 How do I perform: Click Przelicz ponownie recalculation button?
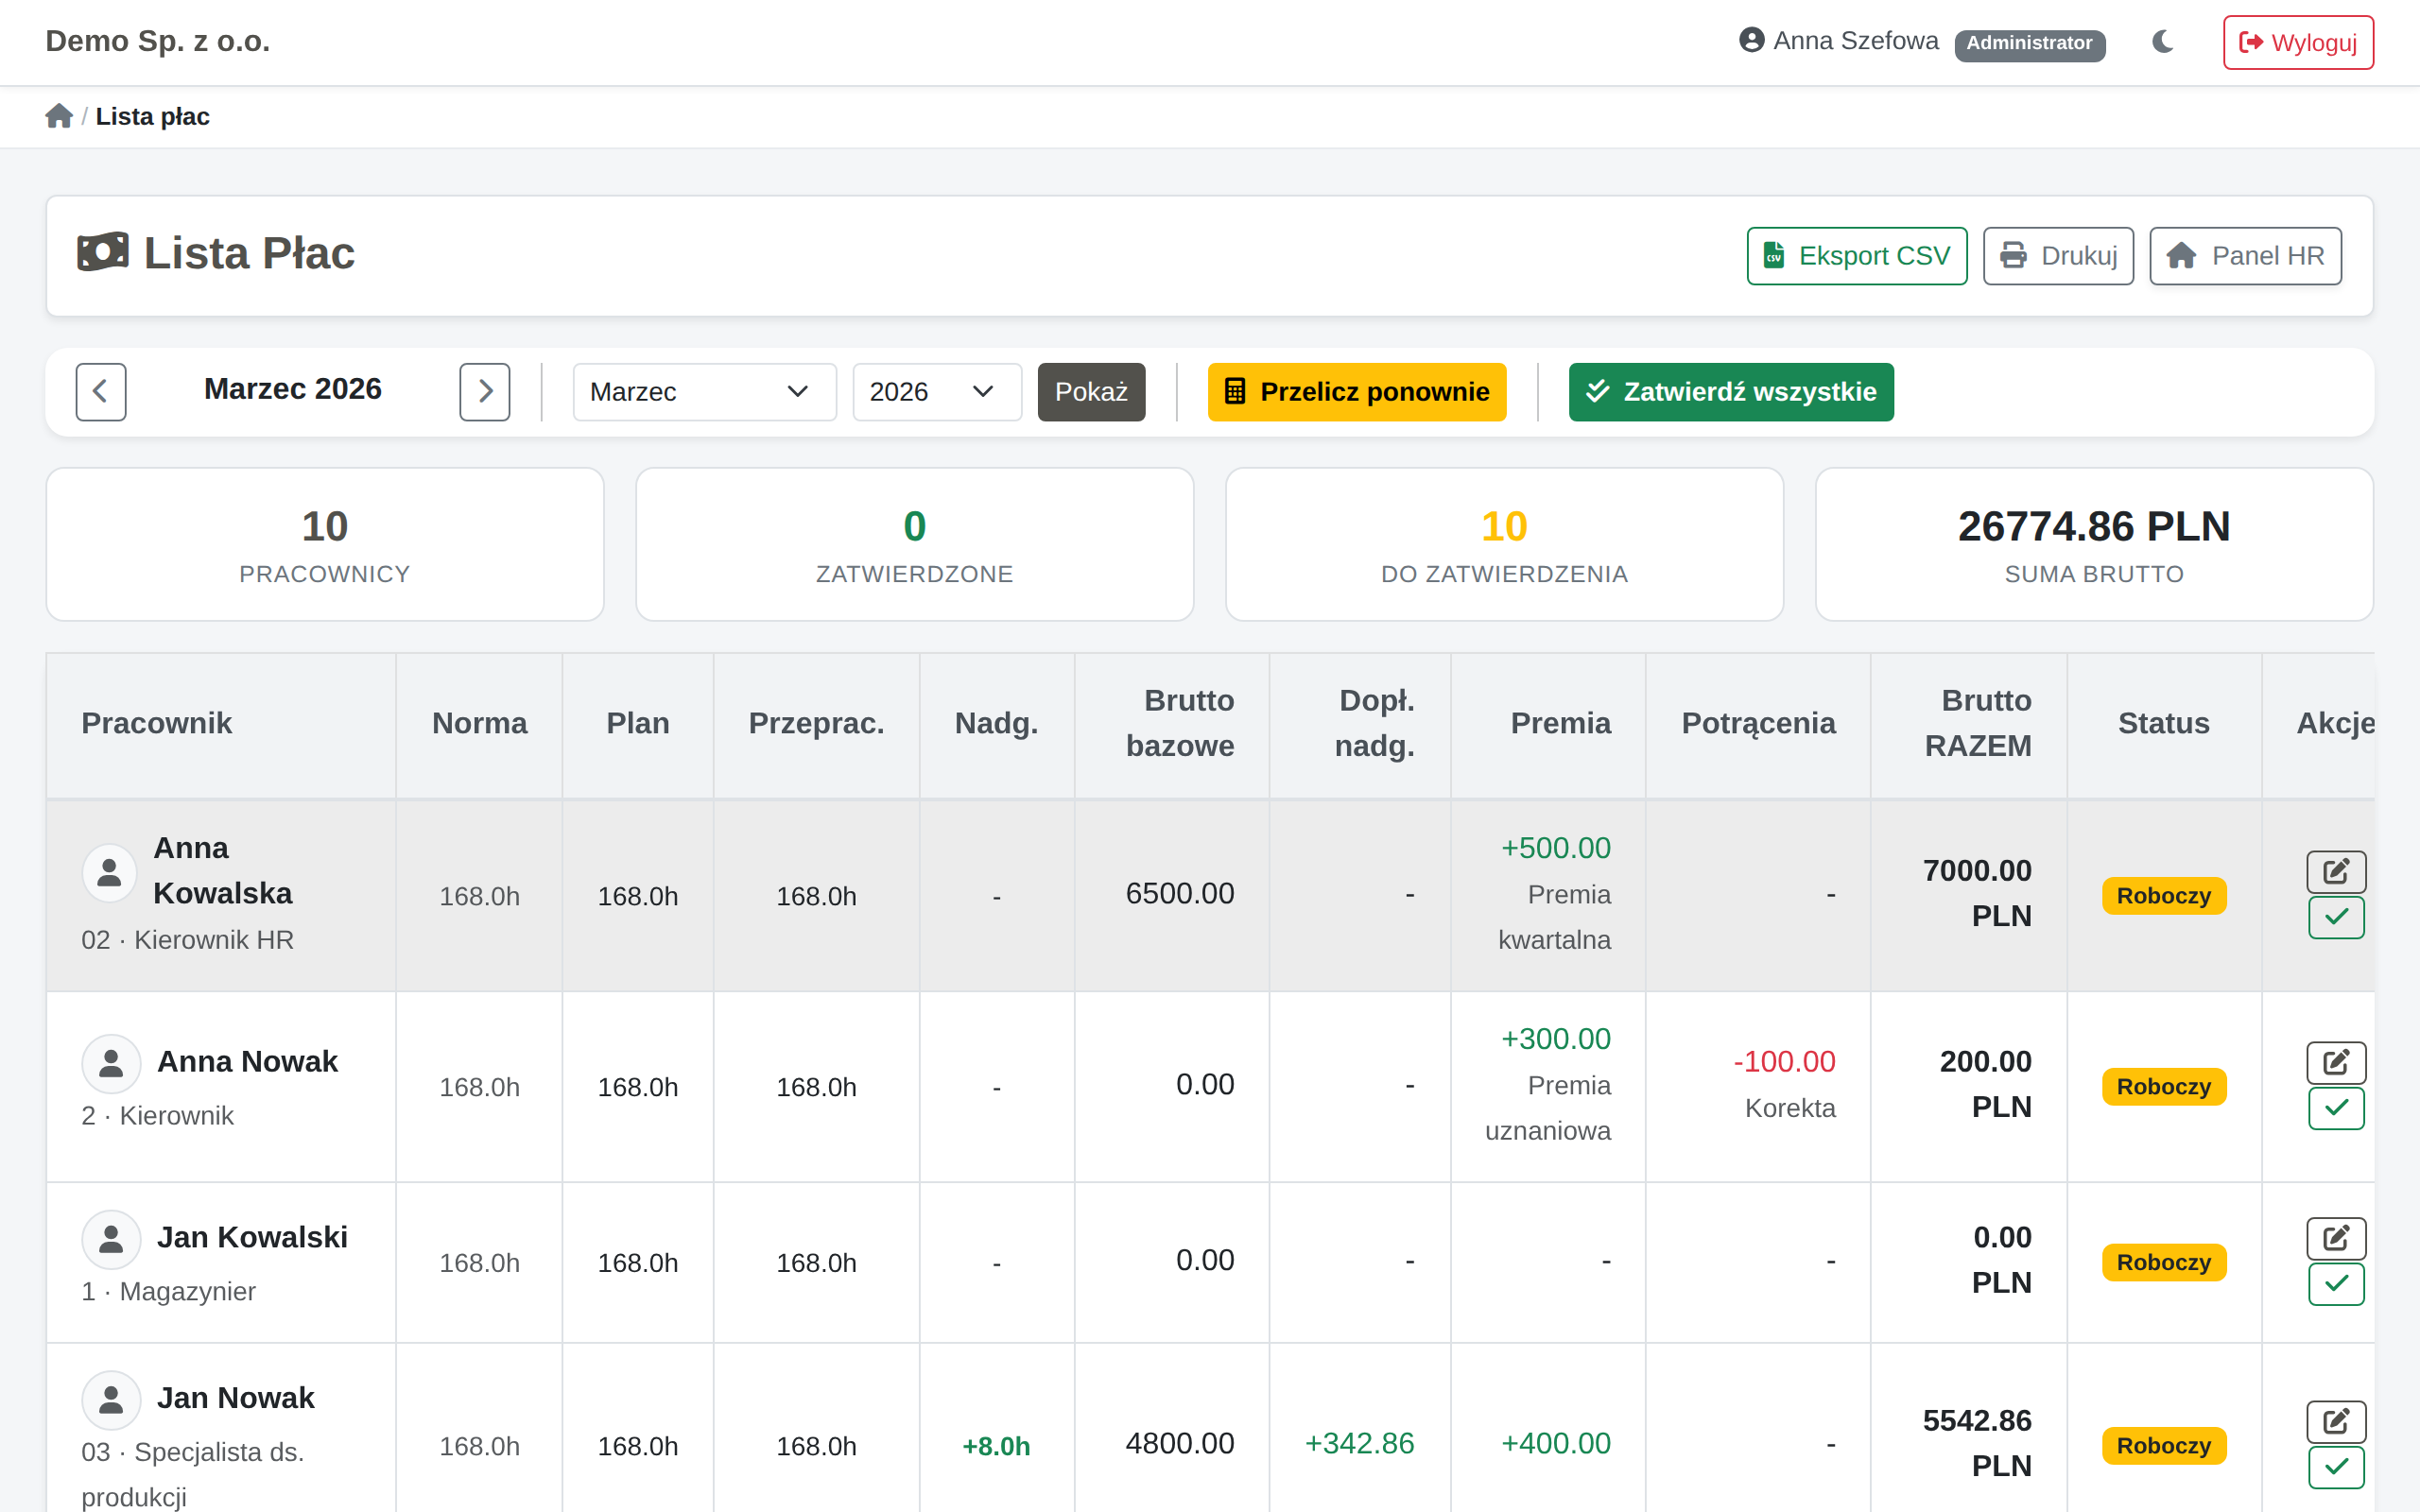(1356, 391)
